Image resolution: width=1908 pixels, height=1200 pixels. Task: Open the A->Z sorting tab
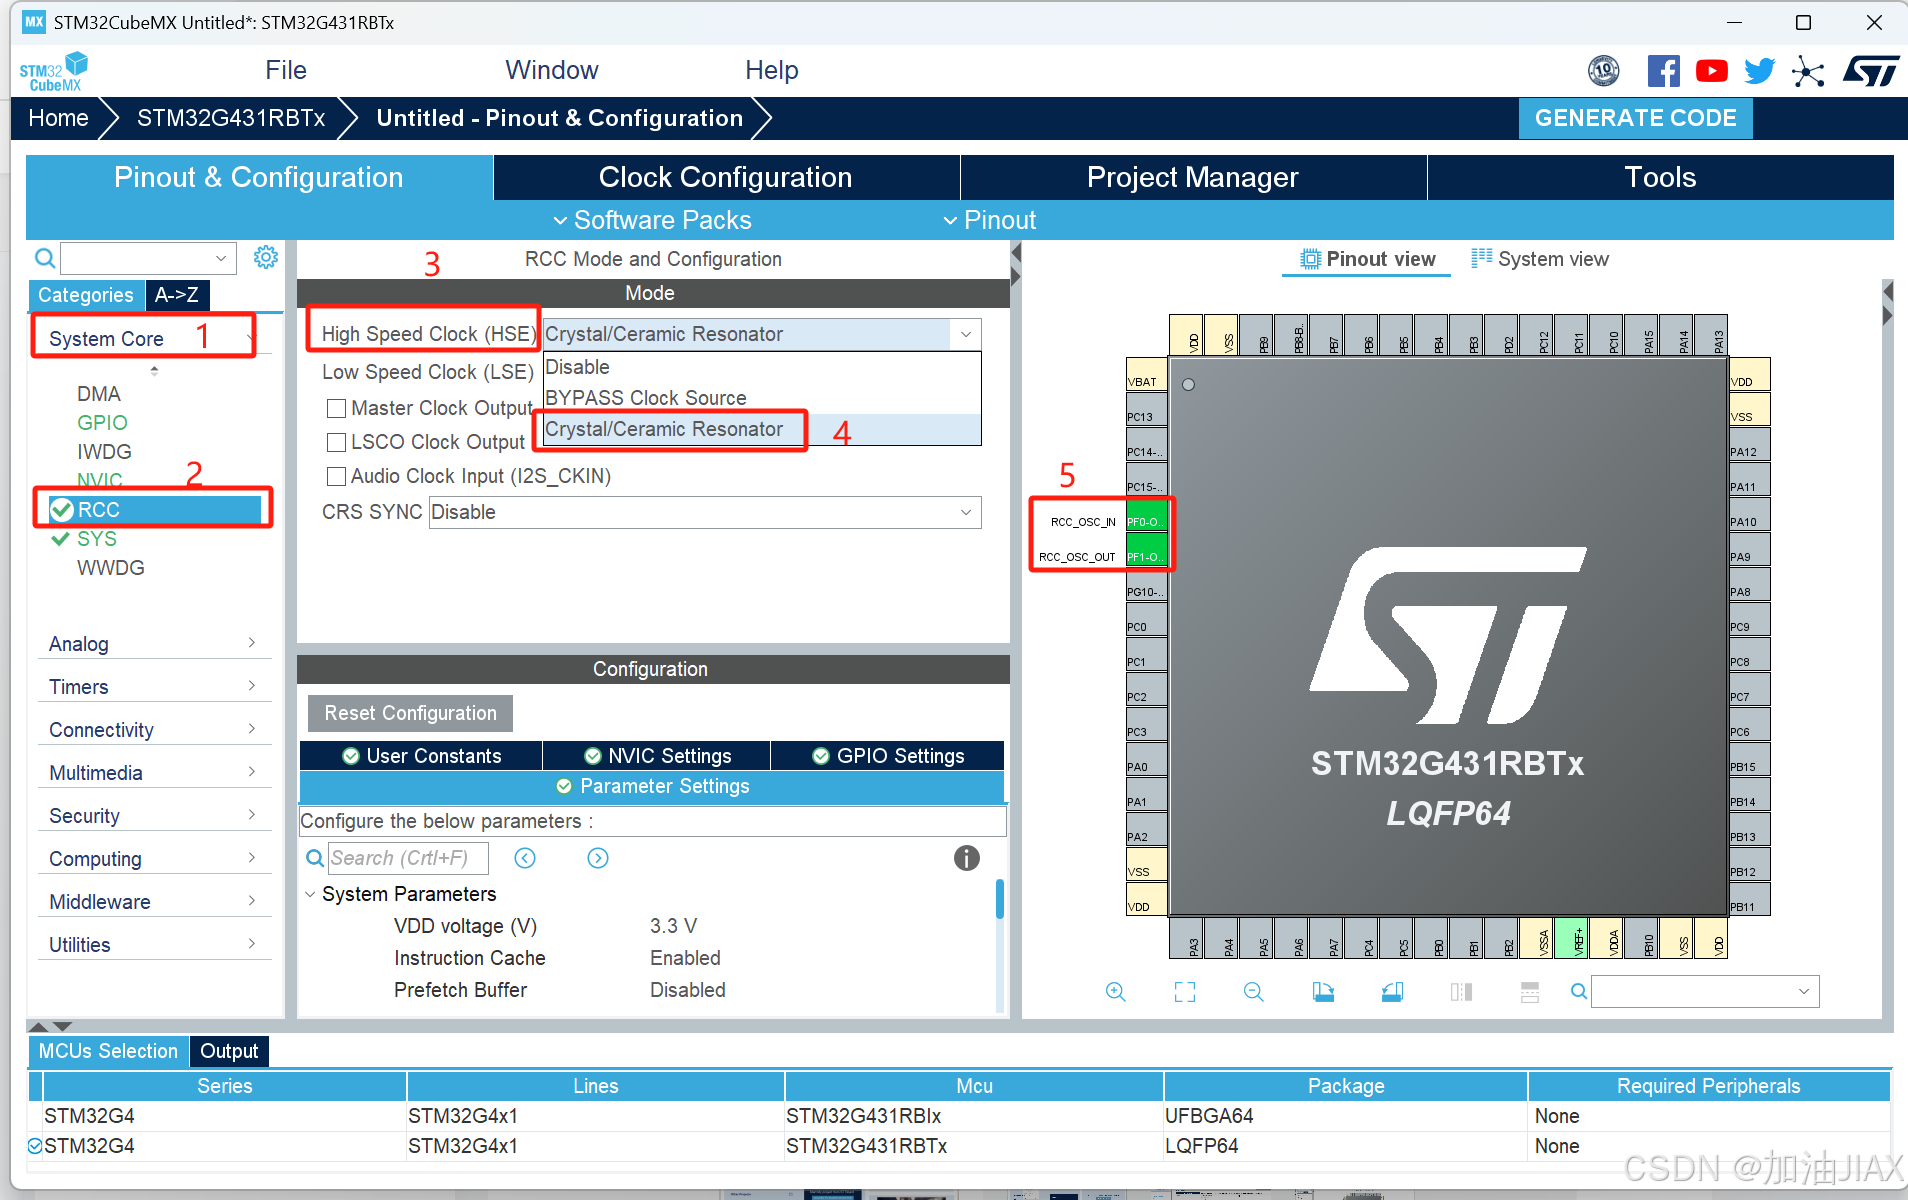pos(177,295)
